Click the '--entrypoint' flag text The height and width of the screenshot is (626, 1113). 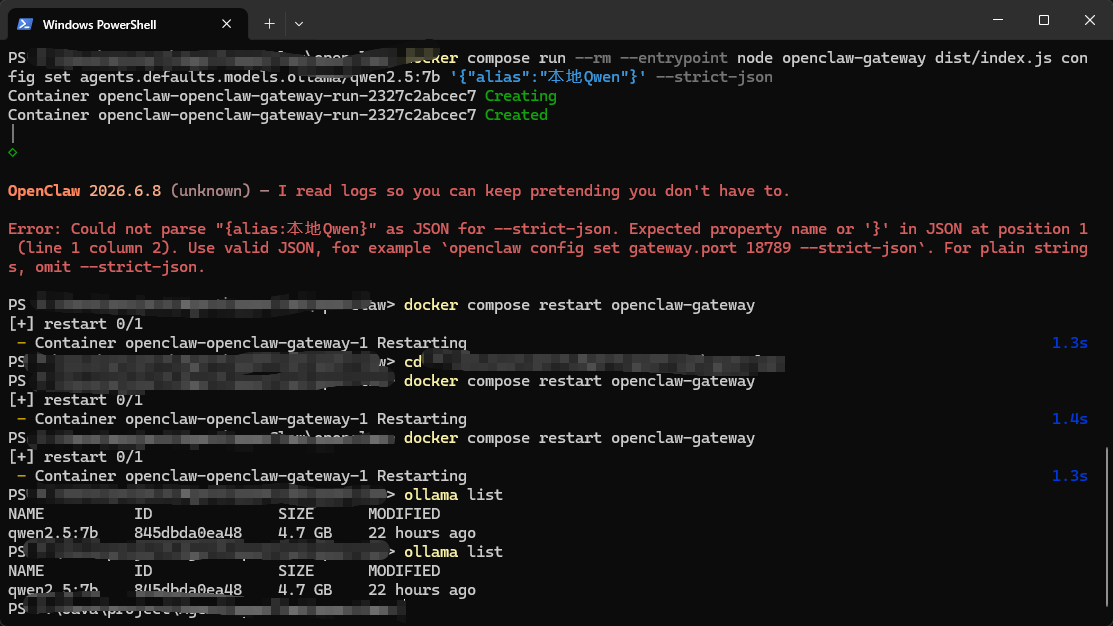tap(674, 58)
